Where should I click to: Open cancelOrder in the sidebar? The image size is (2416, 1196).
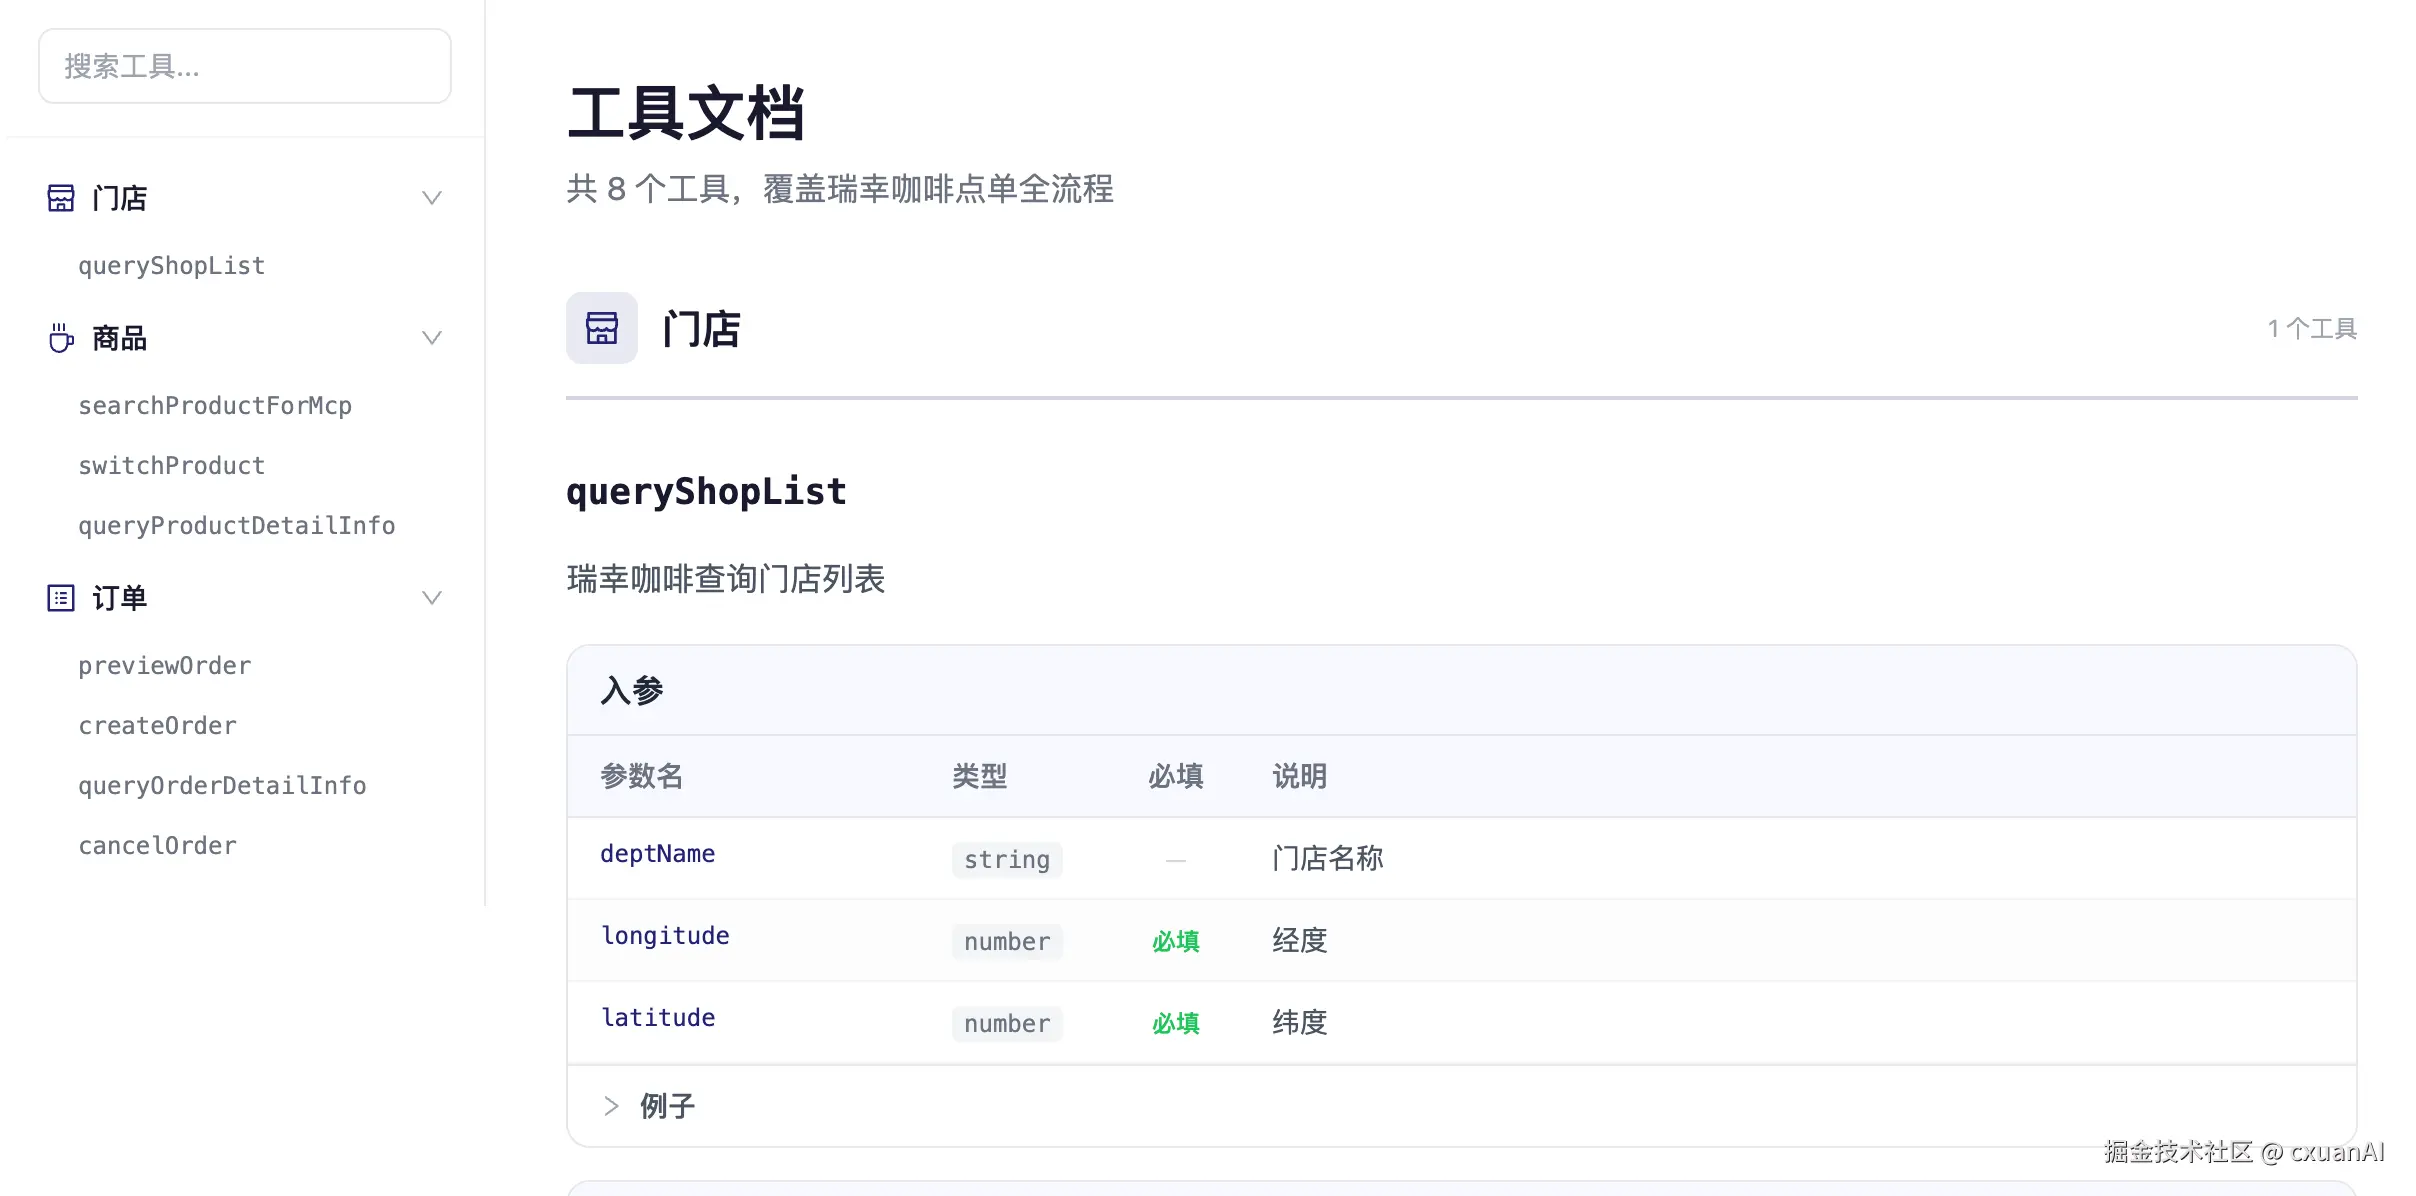[x=158, y=846]
